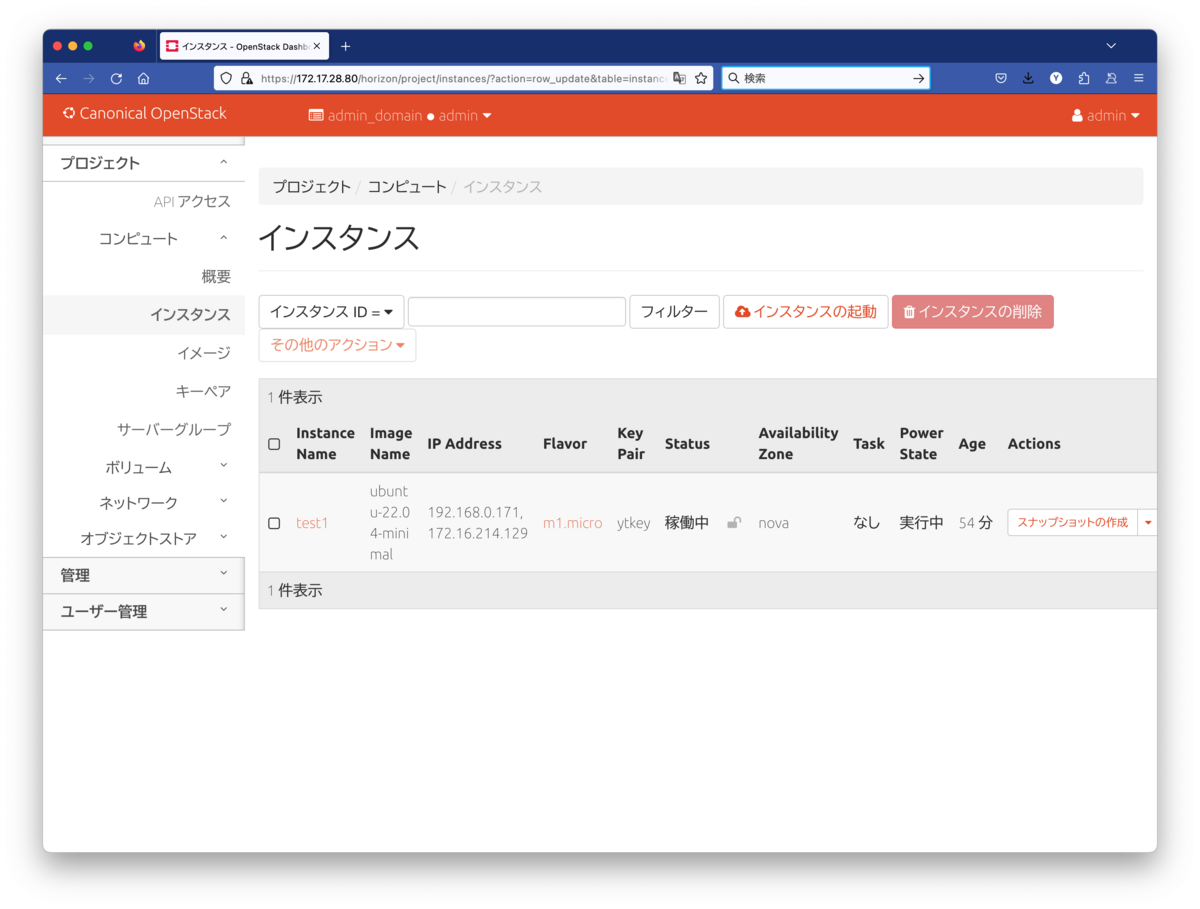
Task: Click スナップショットの作成 for test1
Action: [1072, 523]
